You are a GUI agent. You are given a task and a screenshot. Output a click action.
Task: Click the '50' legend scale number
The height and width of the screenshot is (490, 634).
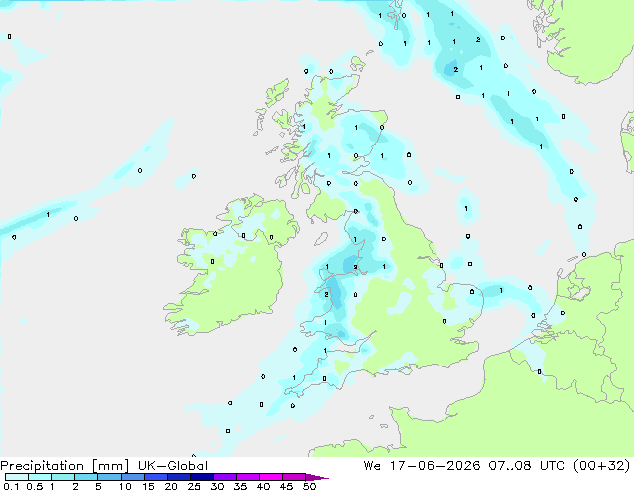tap(309, 486)
